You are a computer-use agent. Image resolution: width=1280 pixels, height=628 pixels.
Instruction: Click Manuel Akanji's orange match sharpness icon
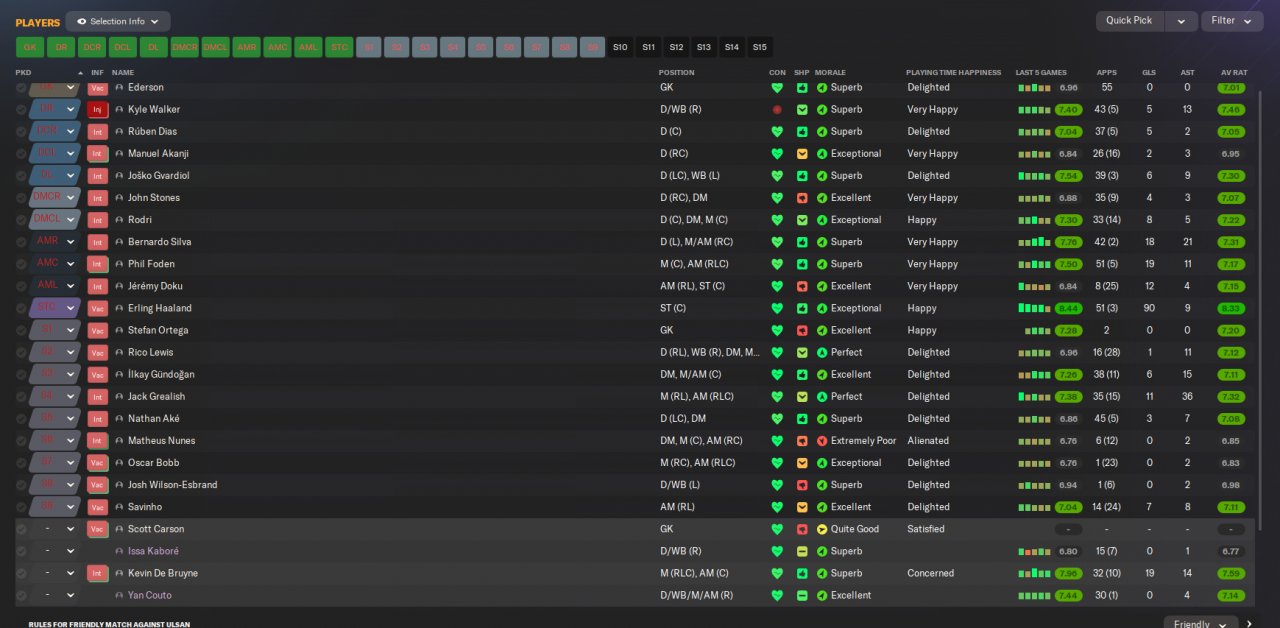coord(802,154)
